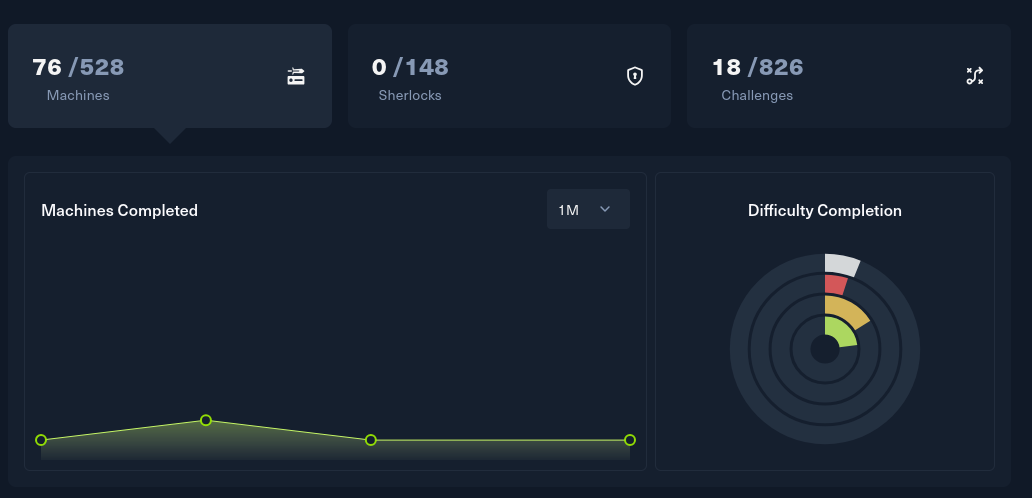
Task: Click the Challenges strategy icon
Action: (975, 76)
